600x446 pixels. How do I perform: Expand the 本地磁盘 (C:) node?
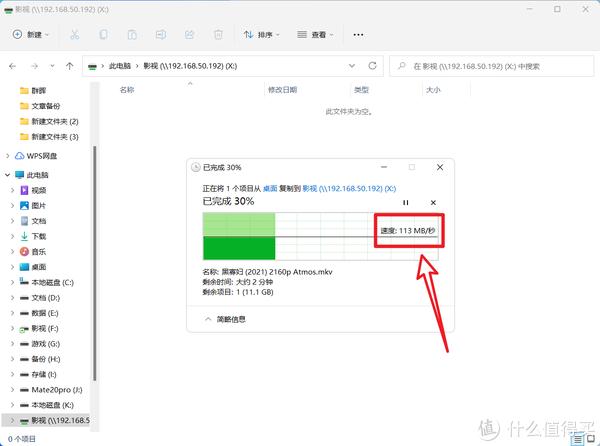(13, 282)
